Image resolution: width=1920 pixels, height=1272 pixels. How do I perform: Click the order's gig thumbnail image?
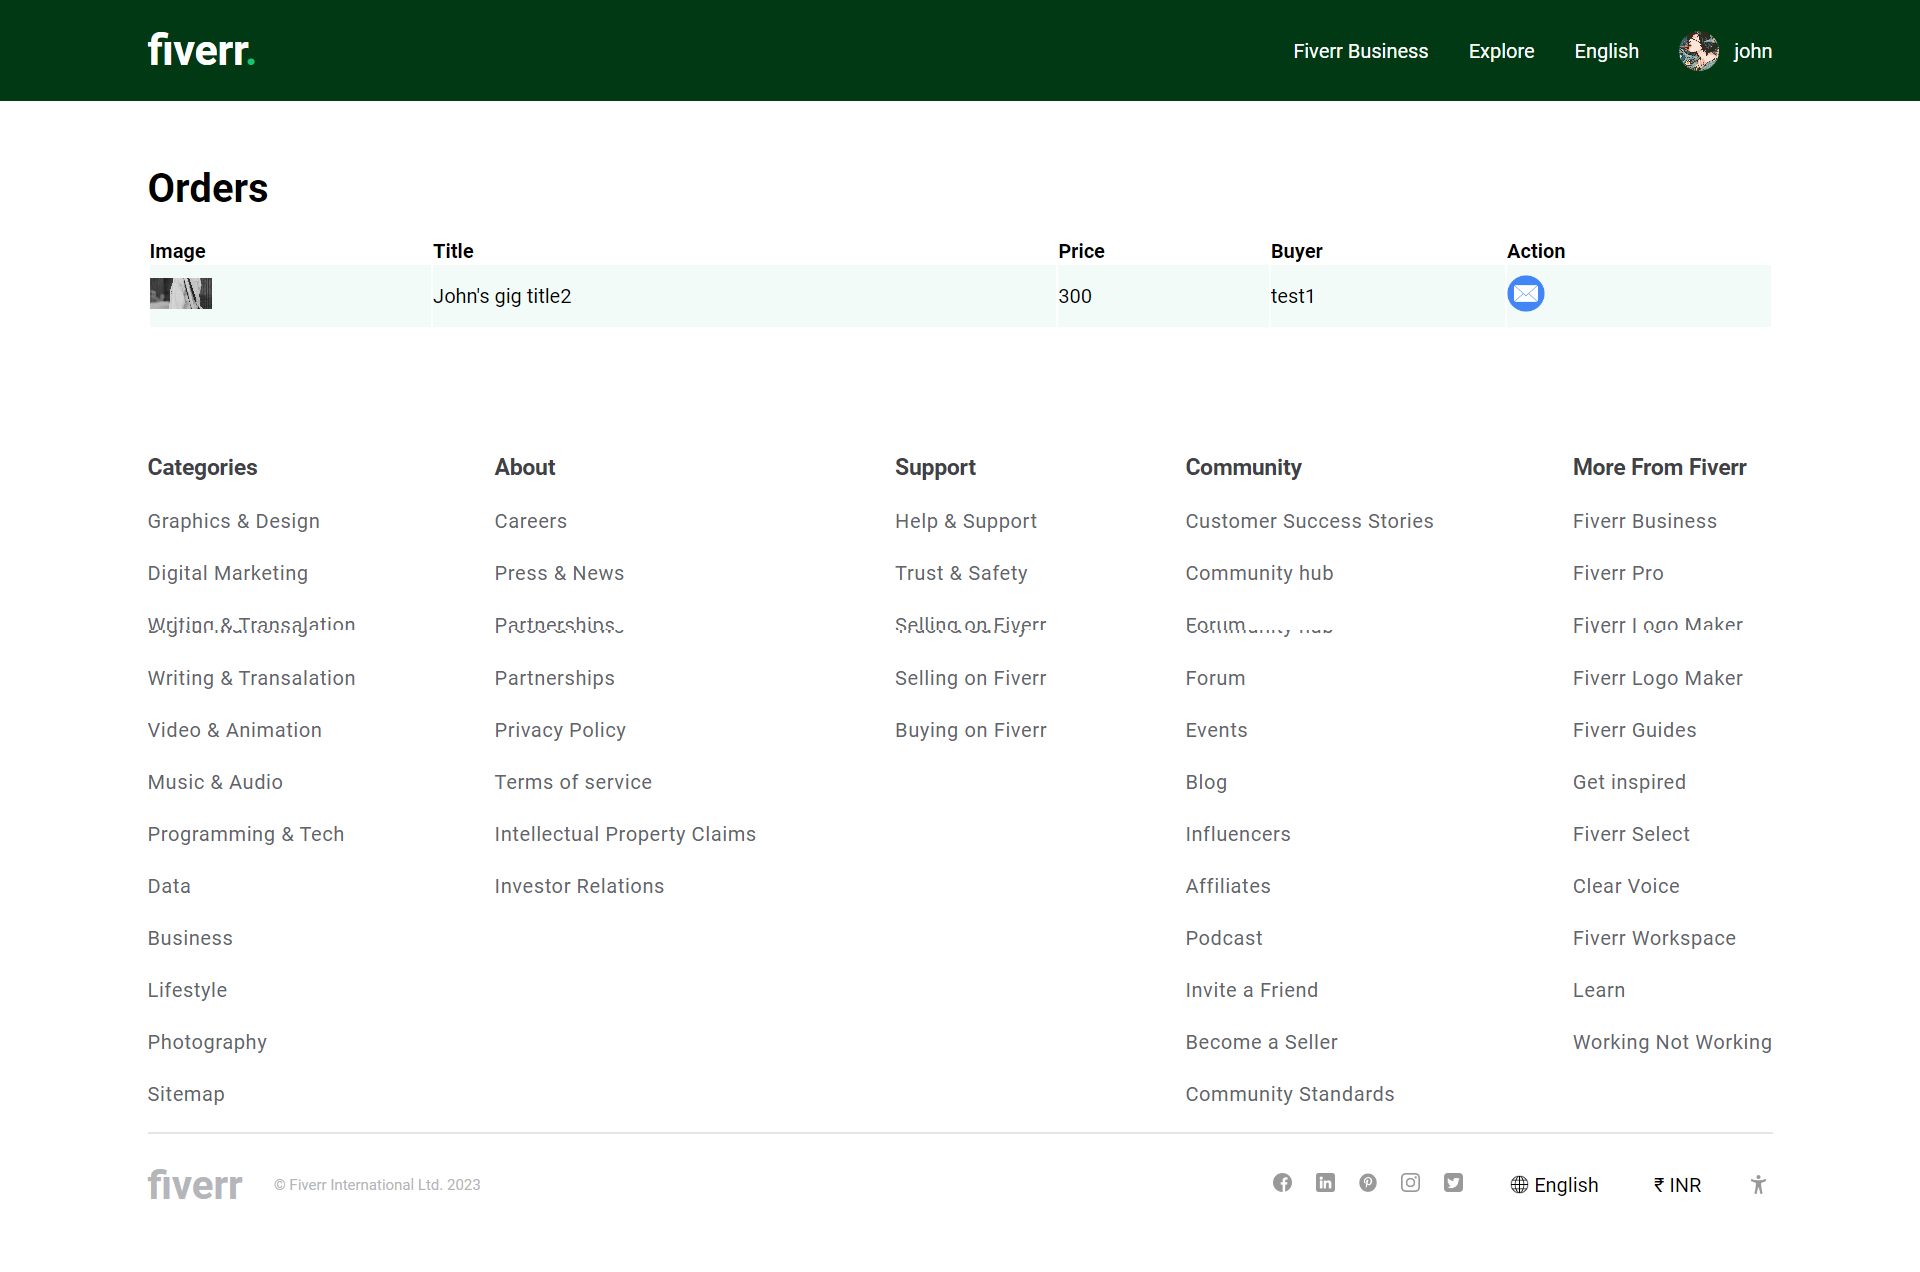[181, 294]
